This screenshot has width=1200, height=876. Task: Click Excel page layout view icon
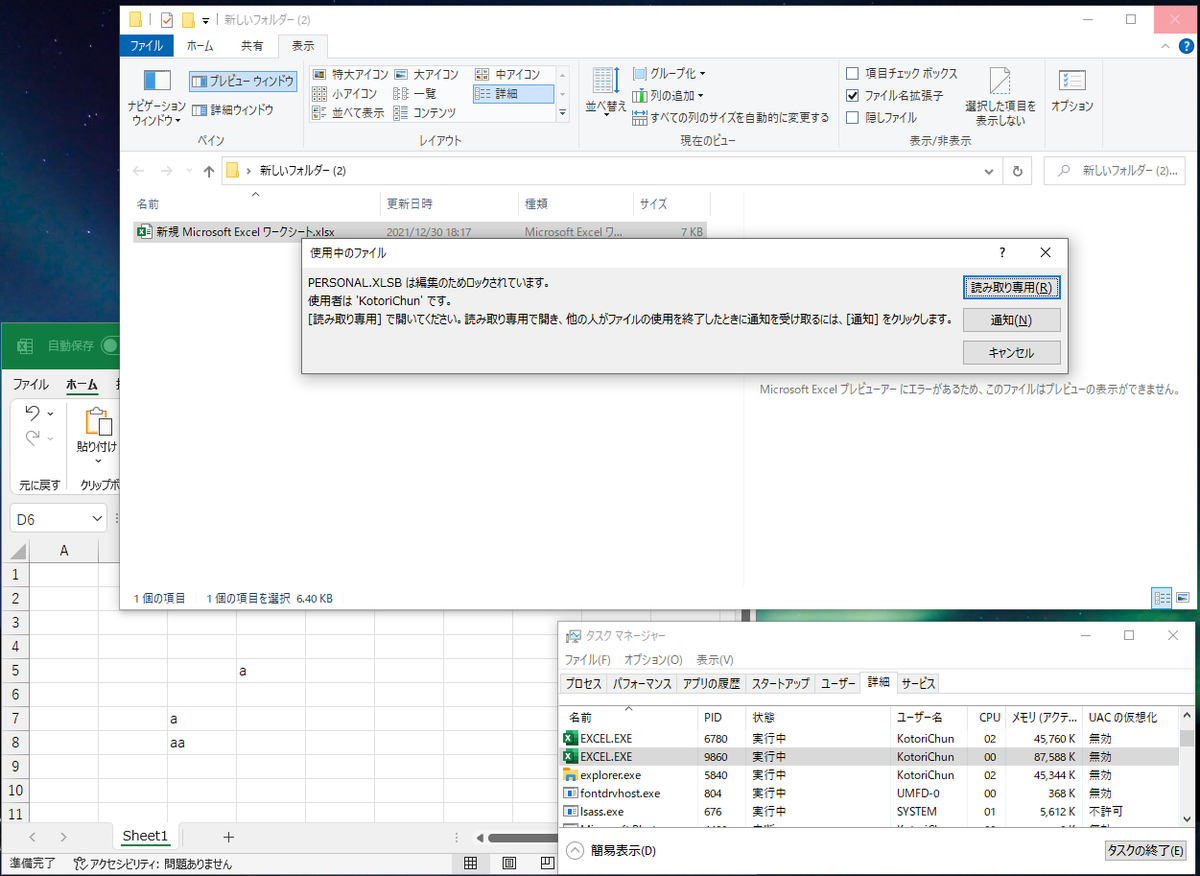[x=509, y=863]
